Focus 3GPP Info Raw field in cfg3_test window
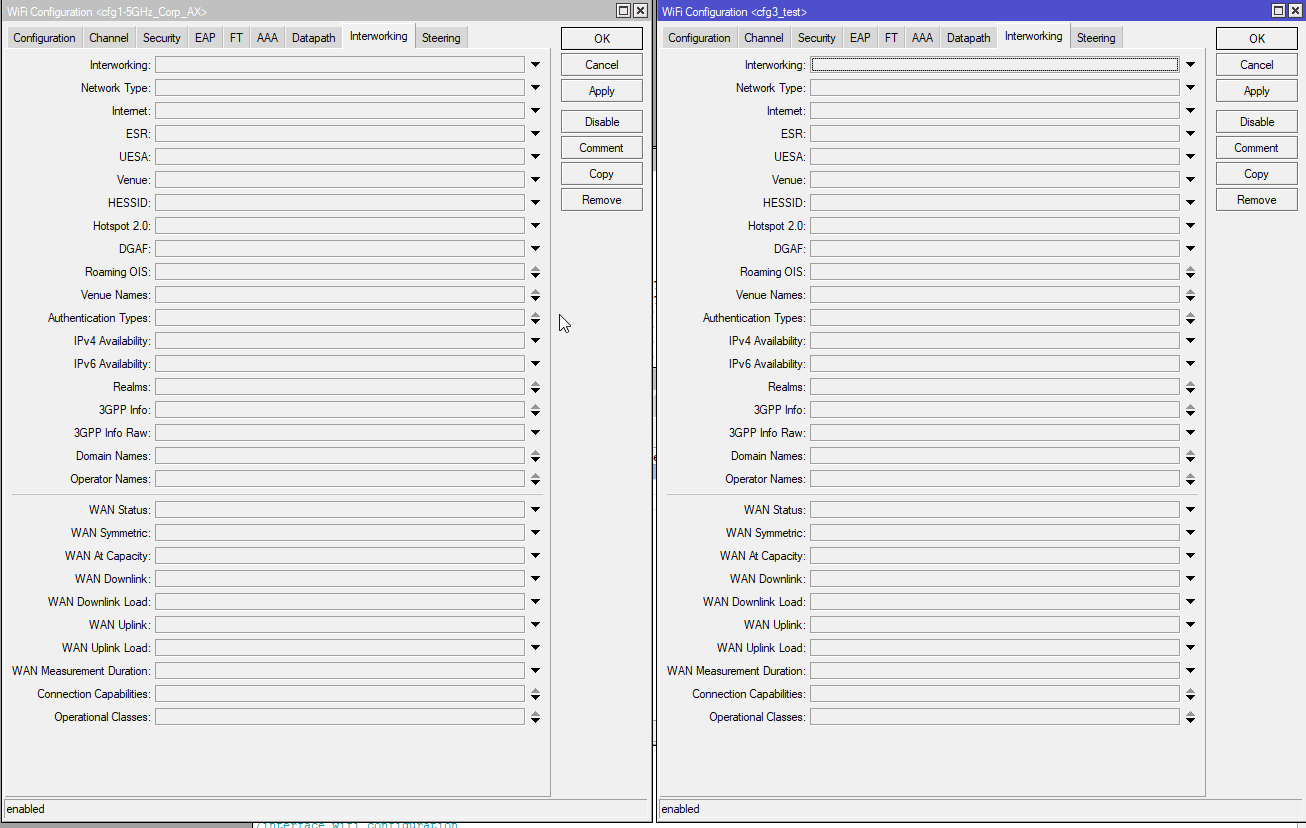 point(995,433)
